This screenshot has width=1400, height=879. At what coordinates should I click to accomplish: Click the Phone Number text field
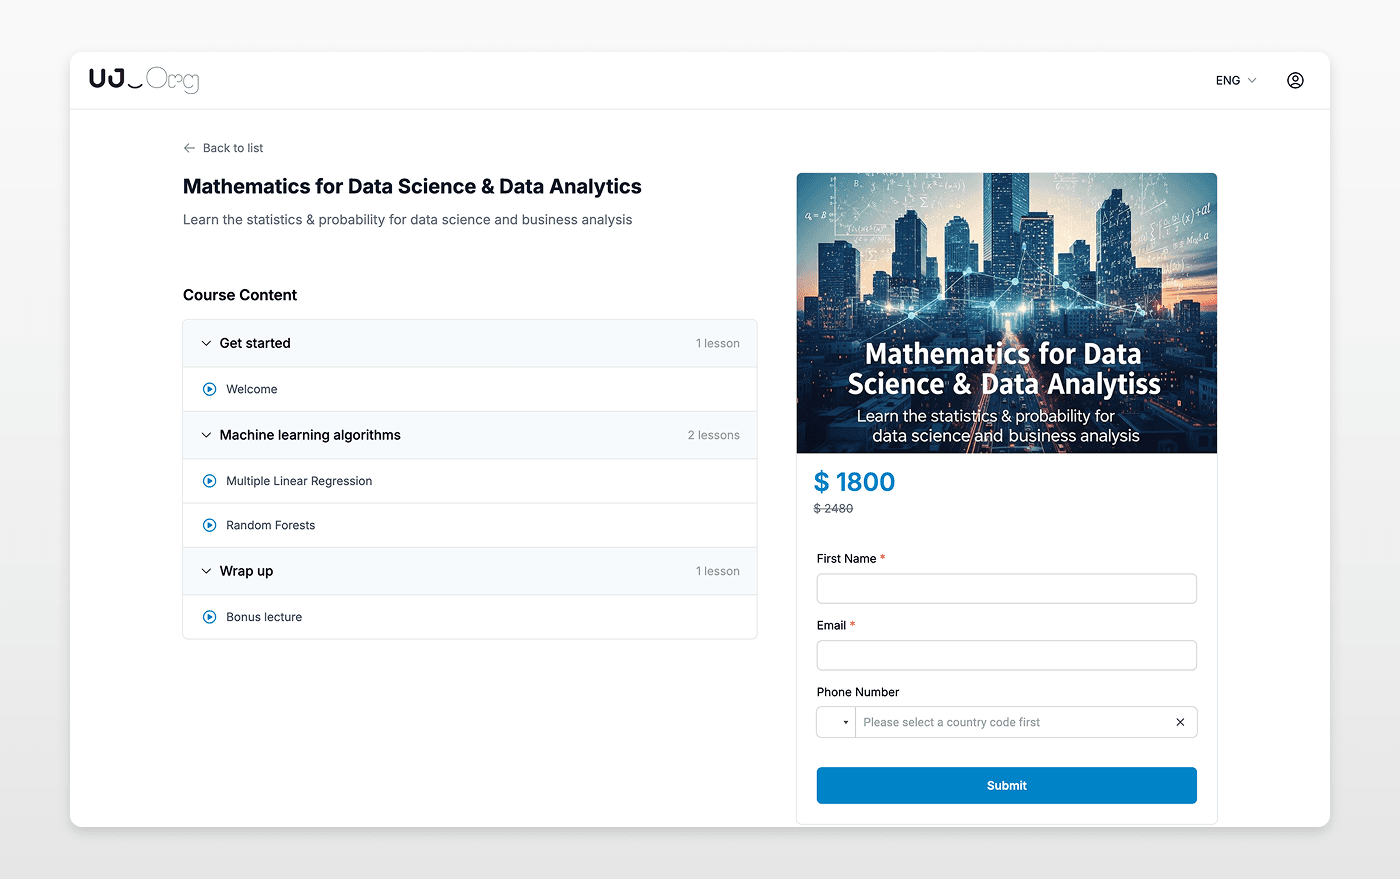point(1010,722)
